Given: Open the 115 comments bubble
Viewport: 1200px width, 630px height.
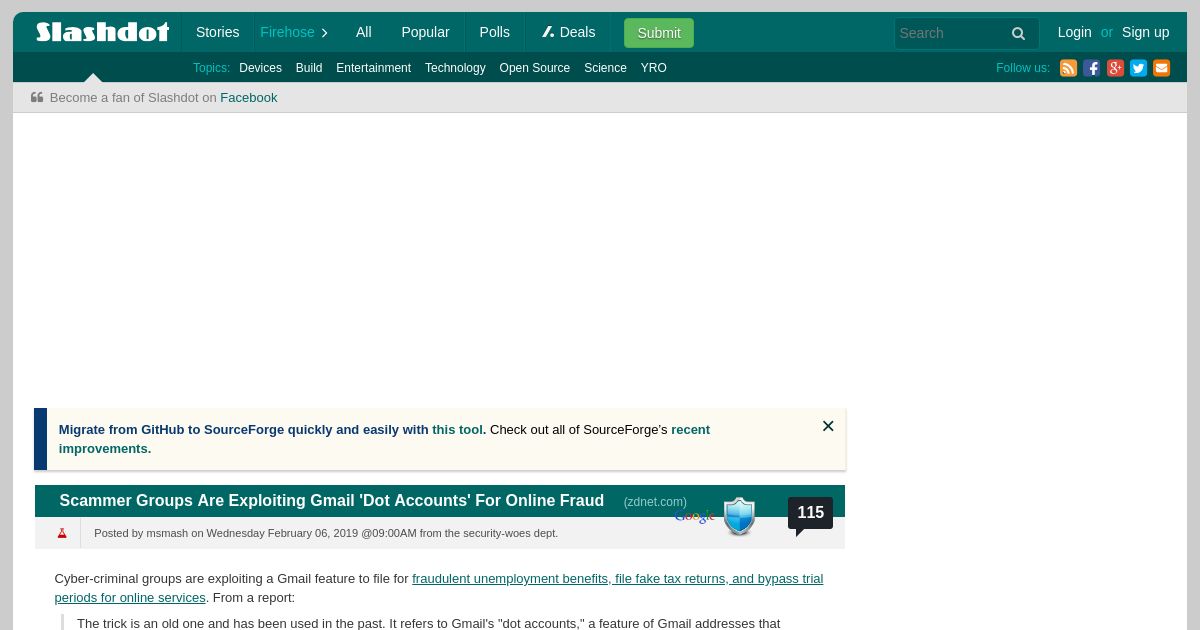Looking at the screenshot, I should [810, 514].
